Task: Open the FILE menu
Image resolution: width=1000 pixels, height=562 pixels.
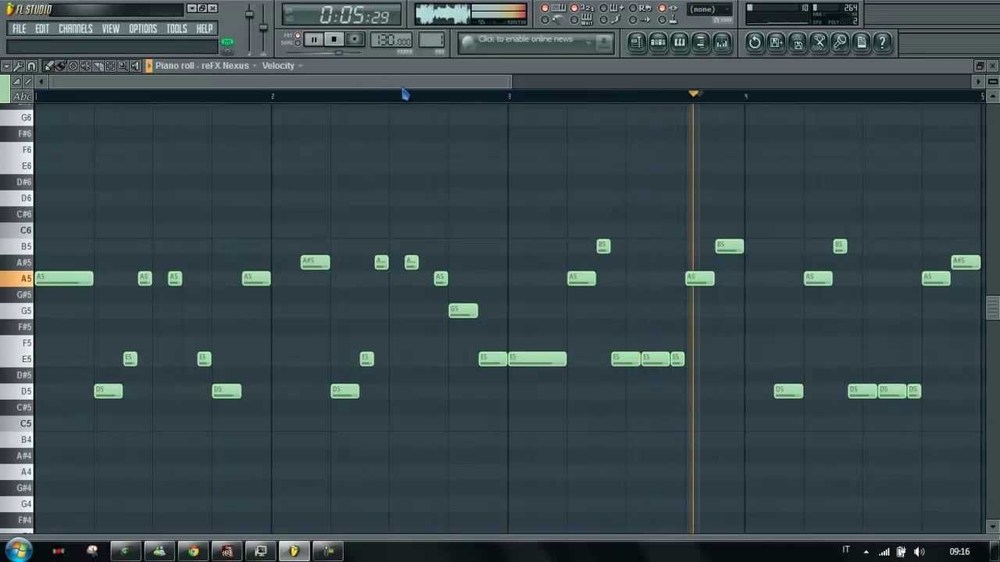Action: (x=19, y=29)
